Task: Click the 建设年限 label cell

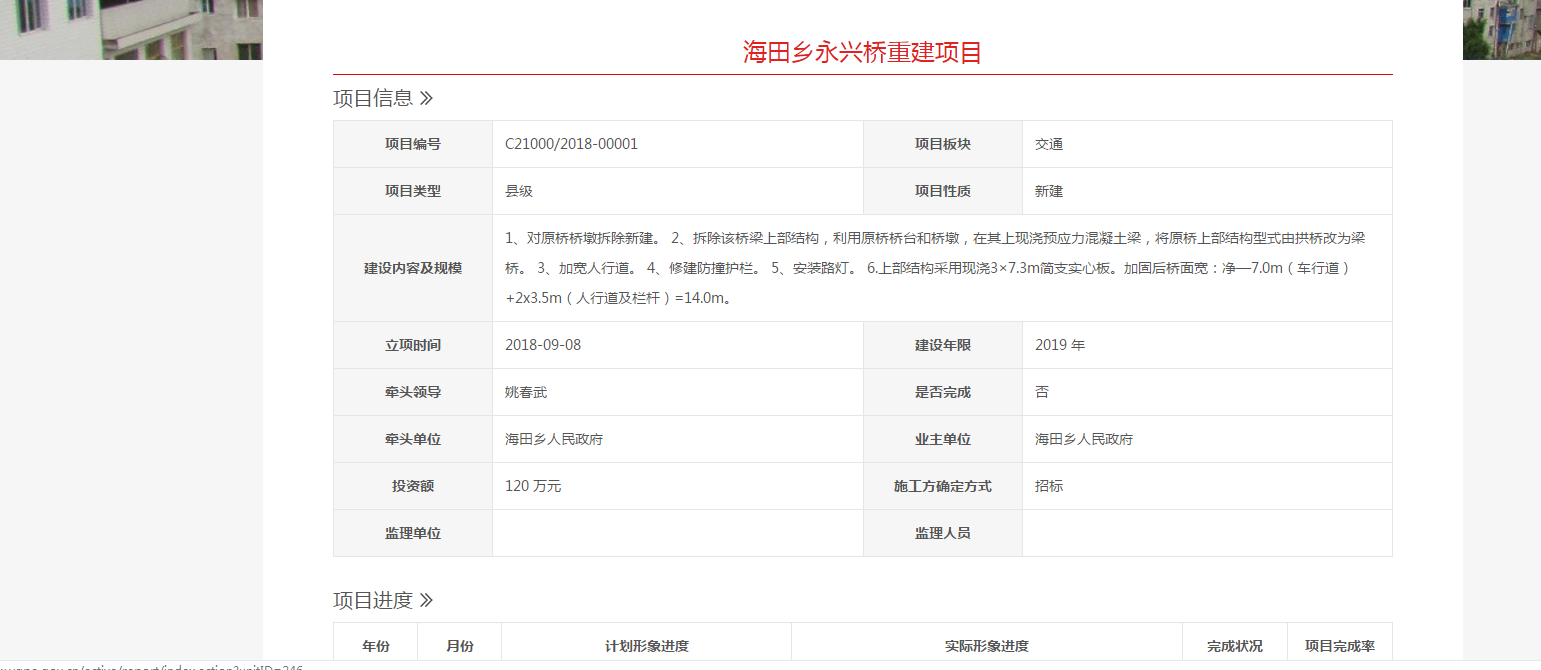Action: (943, 345)
